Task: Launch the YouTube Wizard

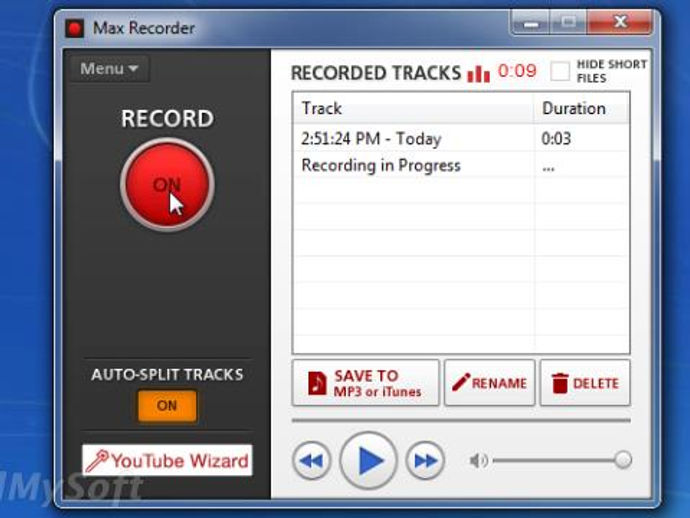Action: 167,460
